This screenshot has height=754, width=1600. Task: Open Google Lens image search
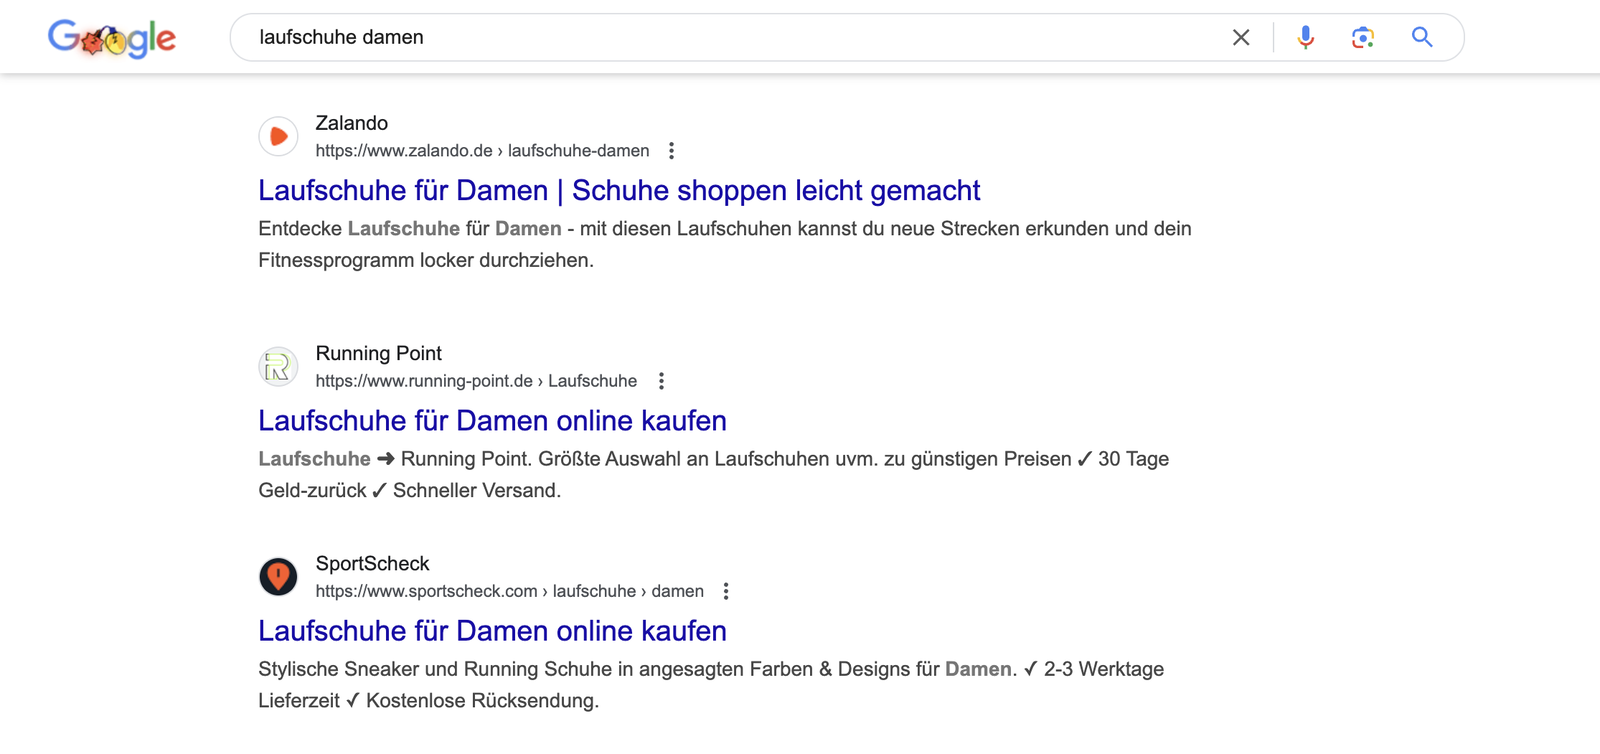1362,37
